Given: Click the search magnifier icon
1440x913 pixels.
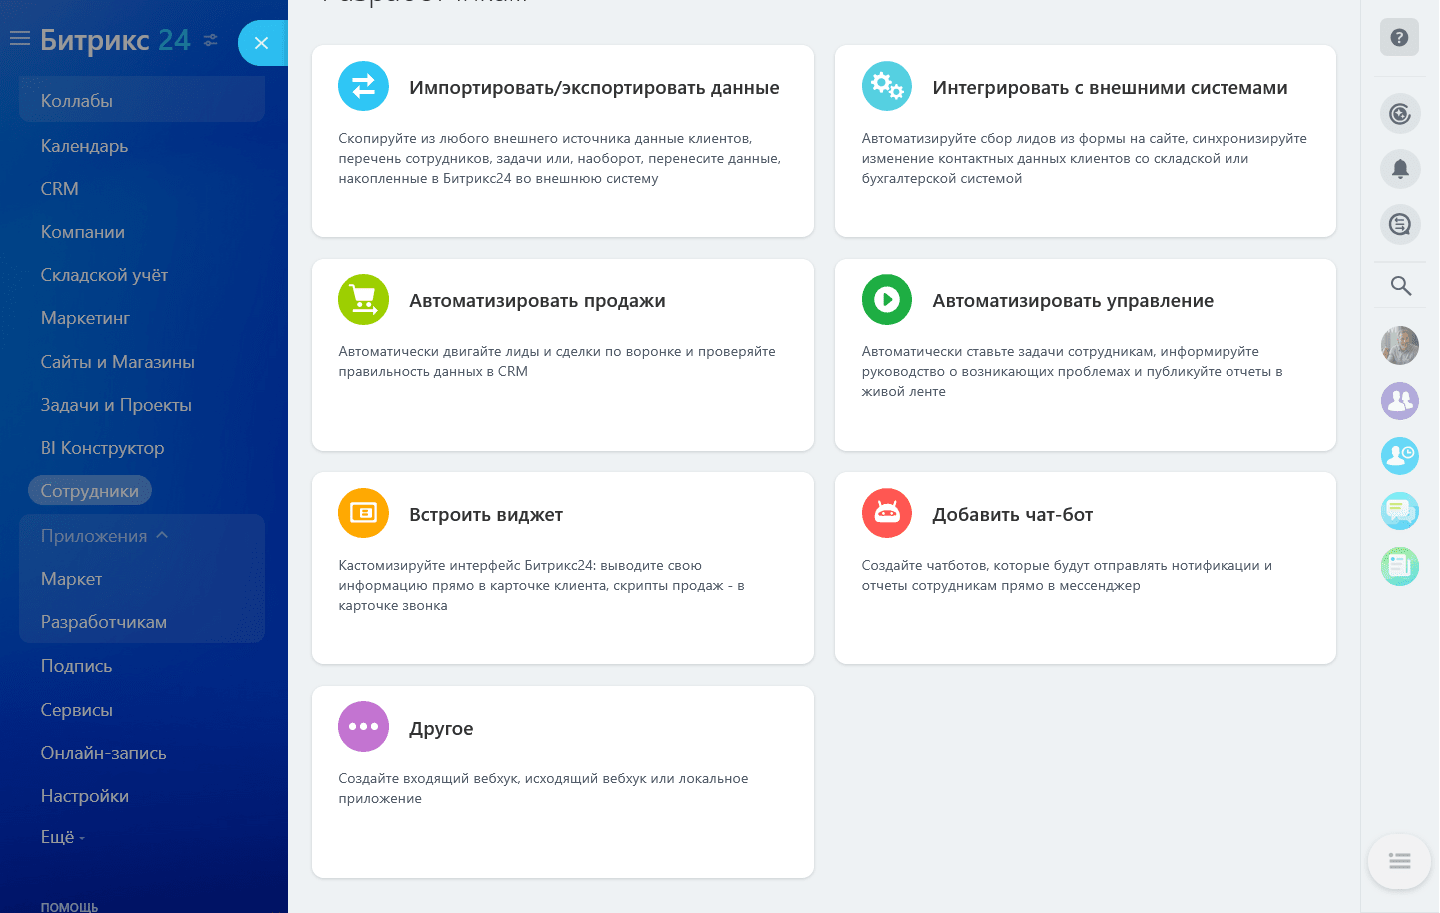Looking at the screenshot, I should [x=1400, y=286].
